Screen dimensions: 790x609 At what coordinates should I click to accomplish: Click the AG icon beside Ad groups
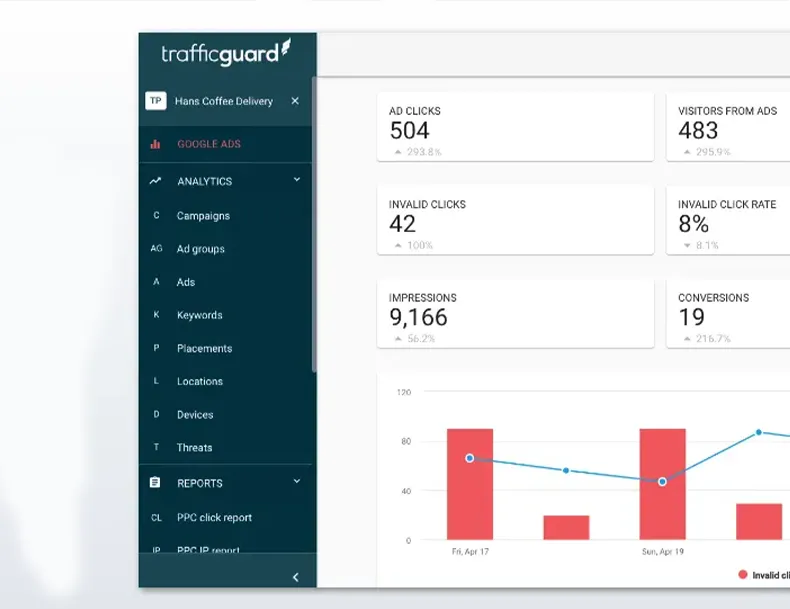(156, 248)
